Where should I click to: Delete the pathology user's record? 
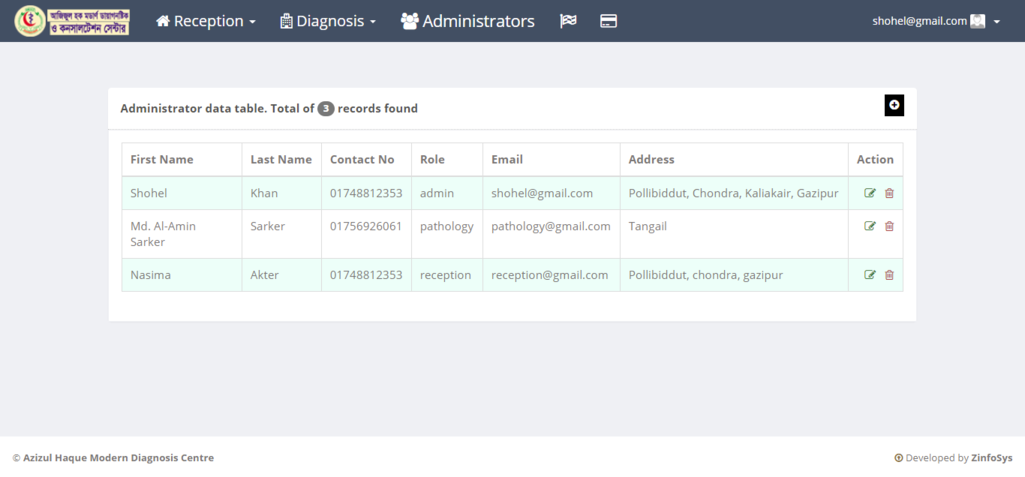[889, 226]
